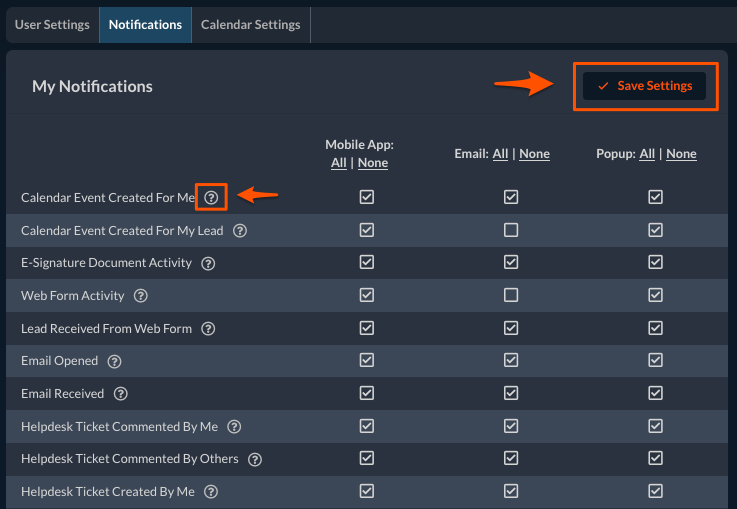Toggle Popup for E-Signature Document Activity

point(655,262)
